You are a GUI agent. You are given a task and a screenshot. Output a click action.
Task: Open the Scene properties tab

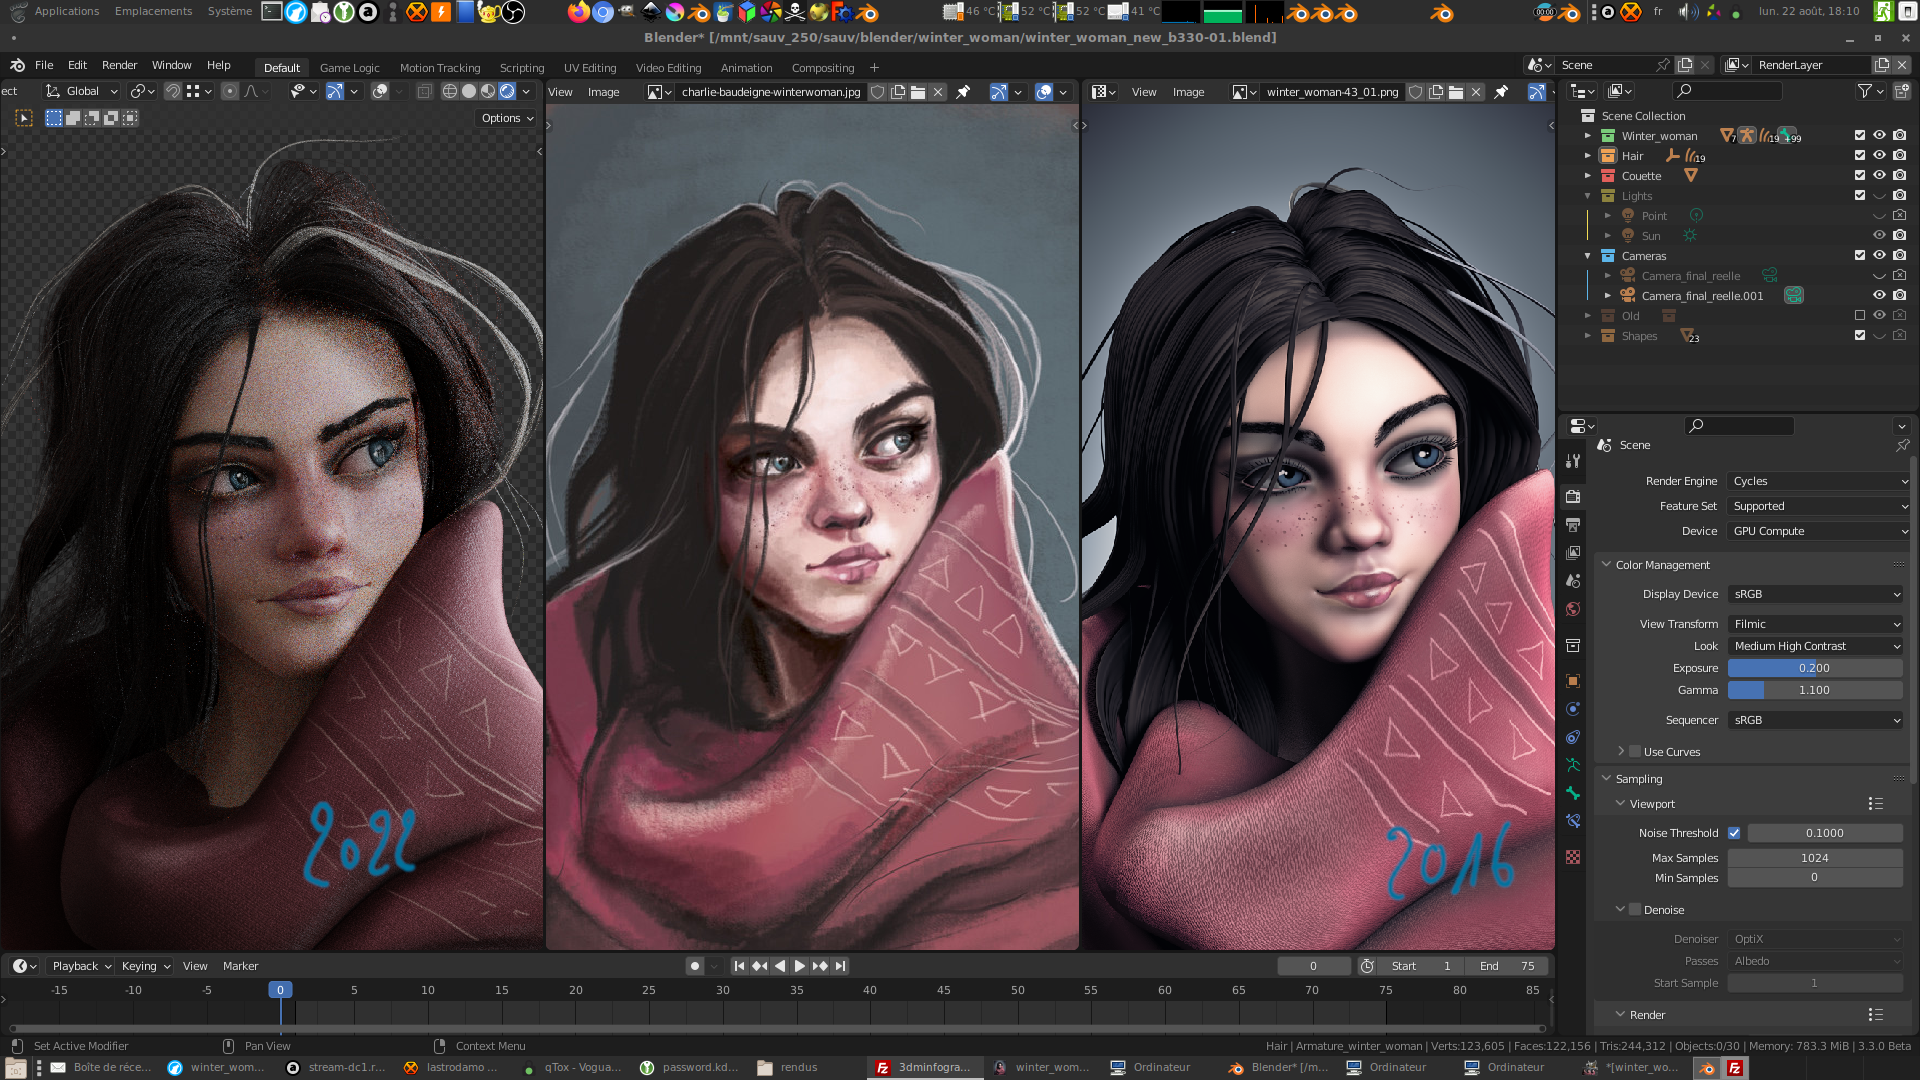point(1573,581)
